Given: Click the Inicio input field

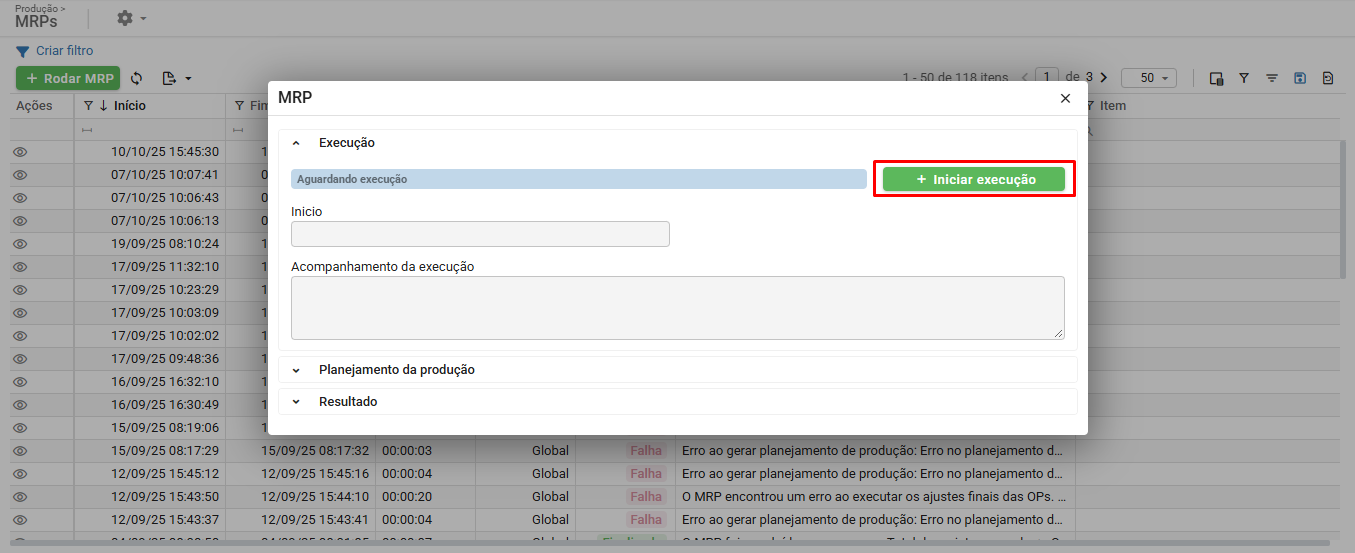Looking at the screenshot, I should (480, 234).
